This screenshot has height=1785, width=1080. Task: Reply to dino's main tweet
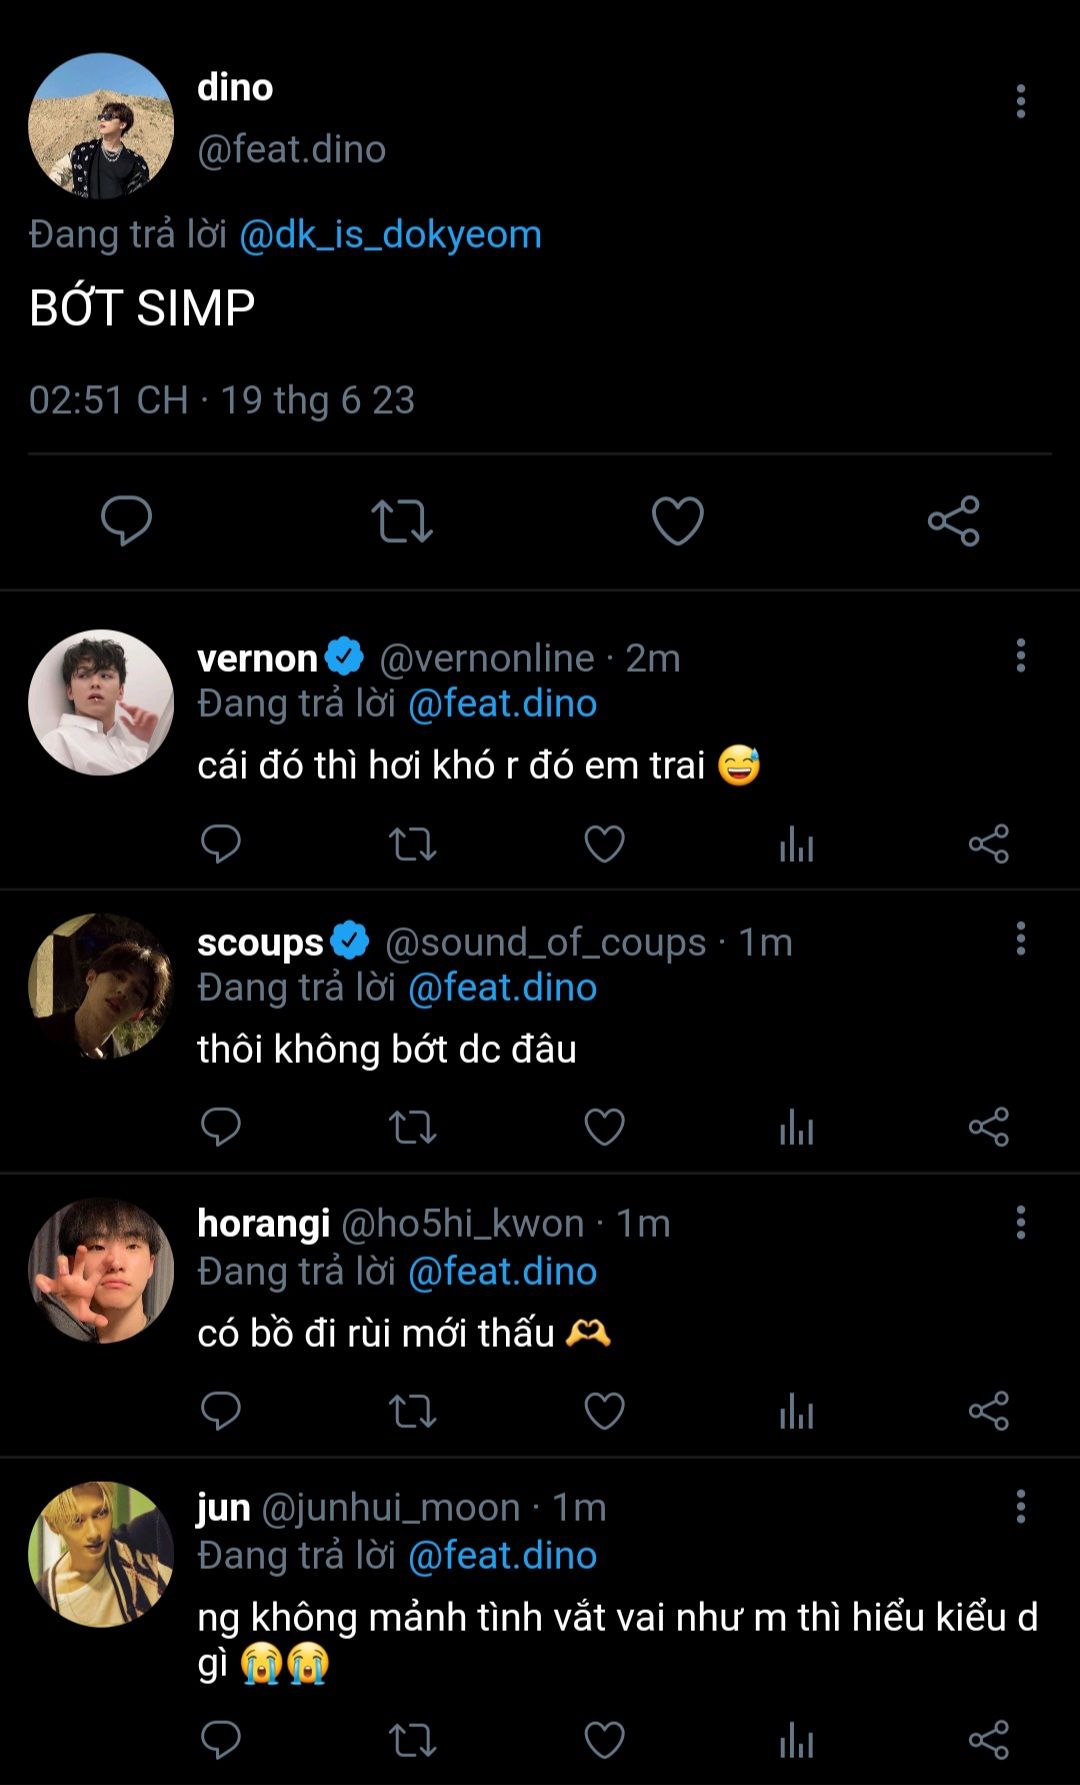126,520
